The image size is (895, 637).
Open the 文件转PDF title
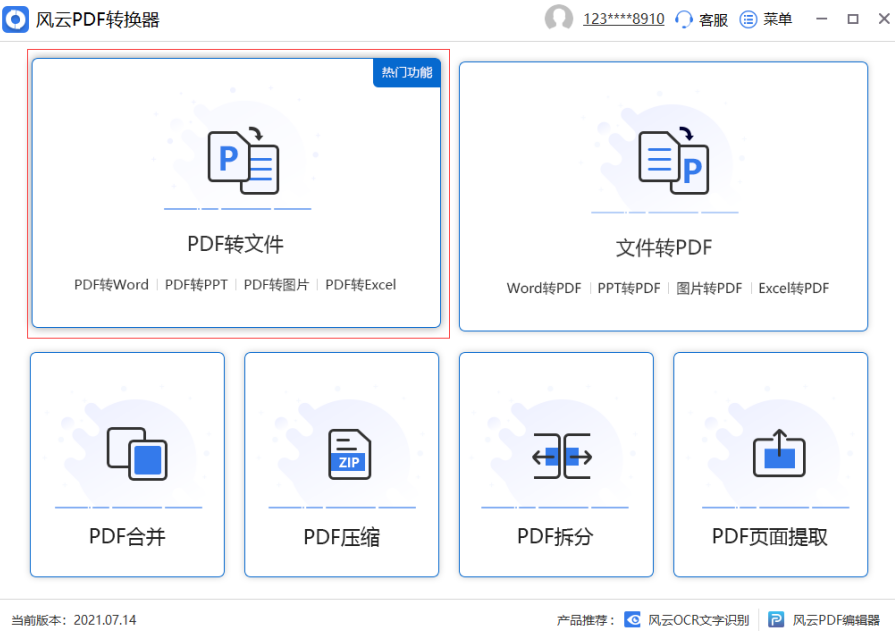click(x=664, y=248)
